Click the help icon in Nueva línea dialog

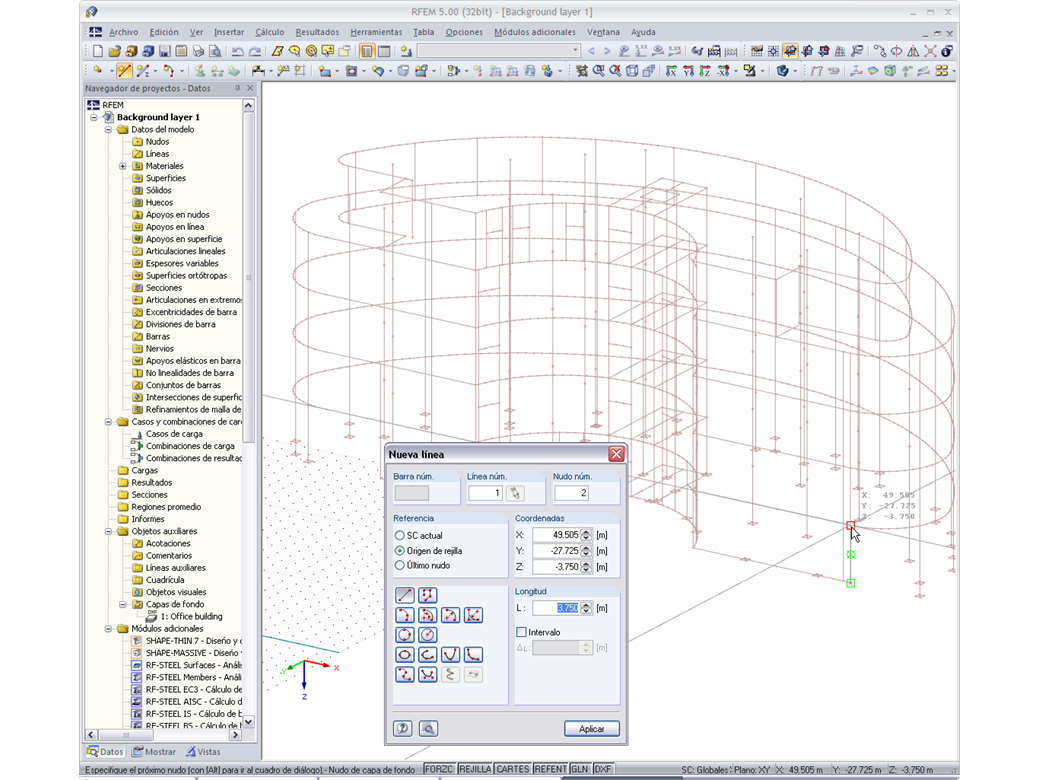[404, 729]
